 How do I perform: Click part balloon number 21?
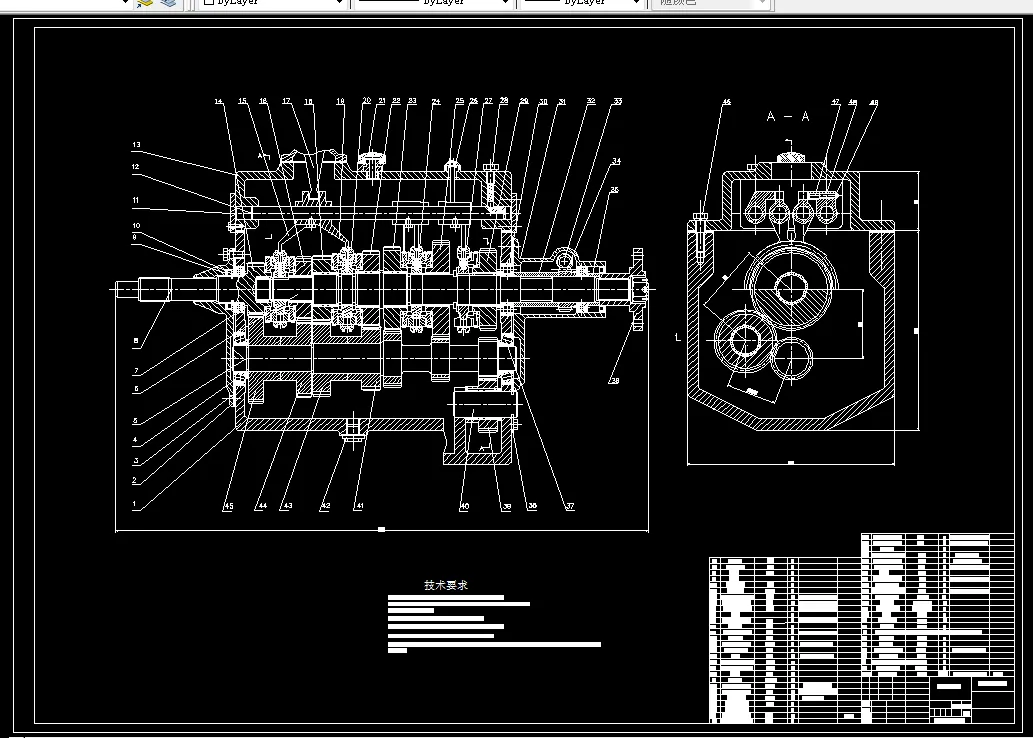click(x=382, y=101)
